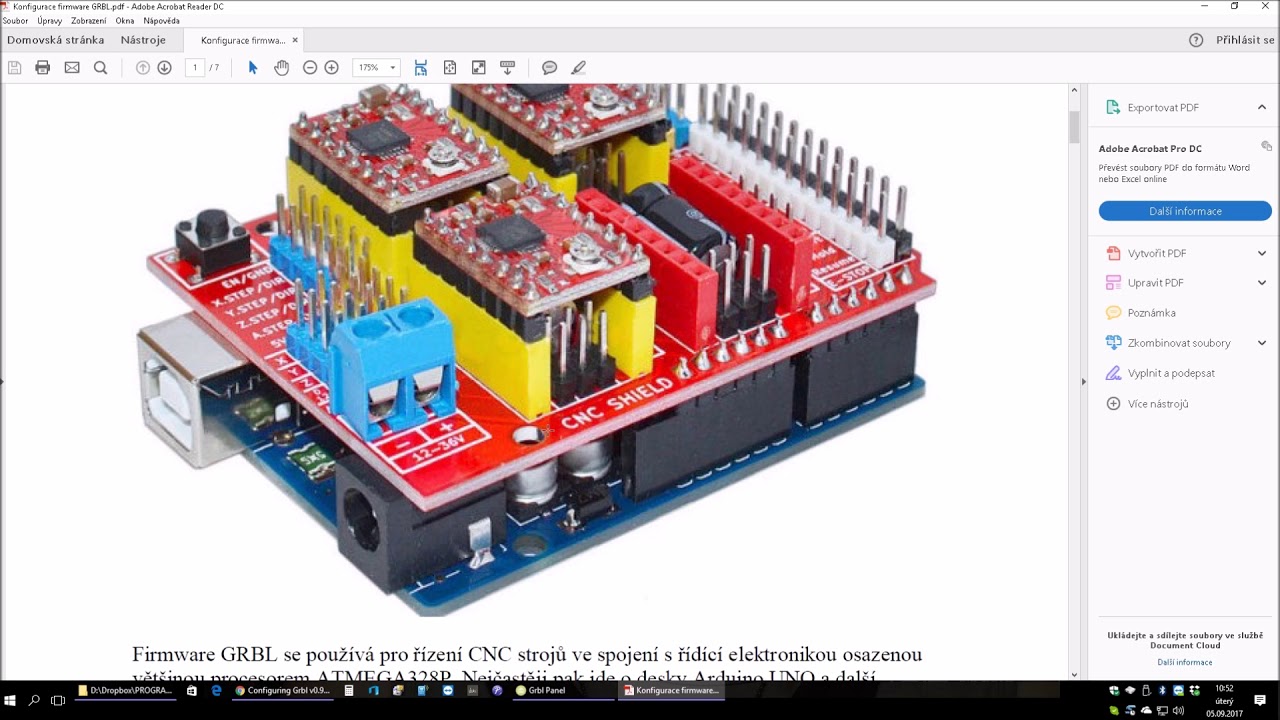Open Task View on taskbar

tap(58, 700)
